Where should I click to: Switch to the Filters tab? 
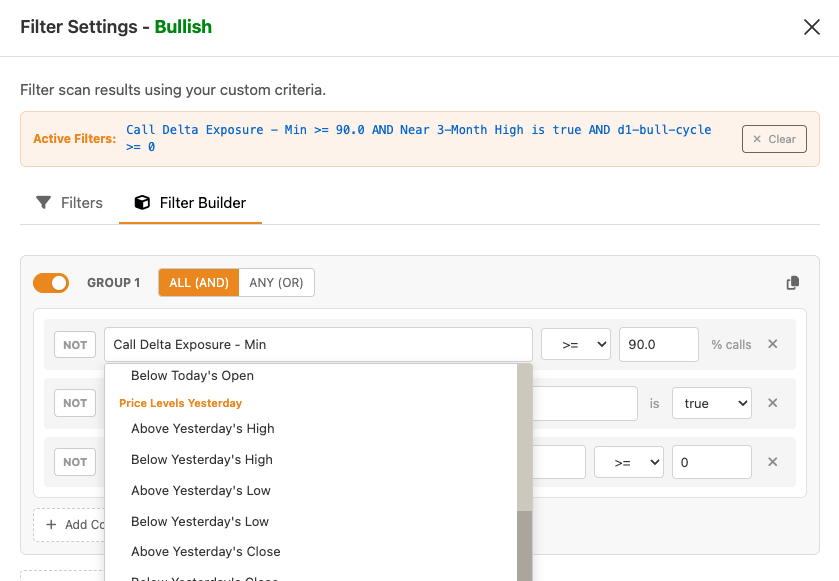(70, 203)
